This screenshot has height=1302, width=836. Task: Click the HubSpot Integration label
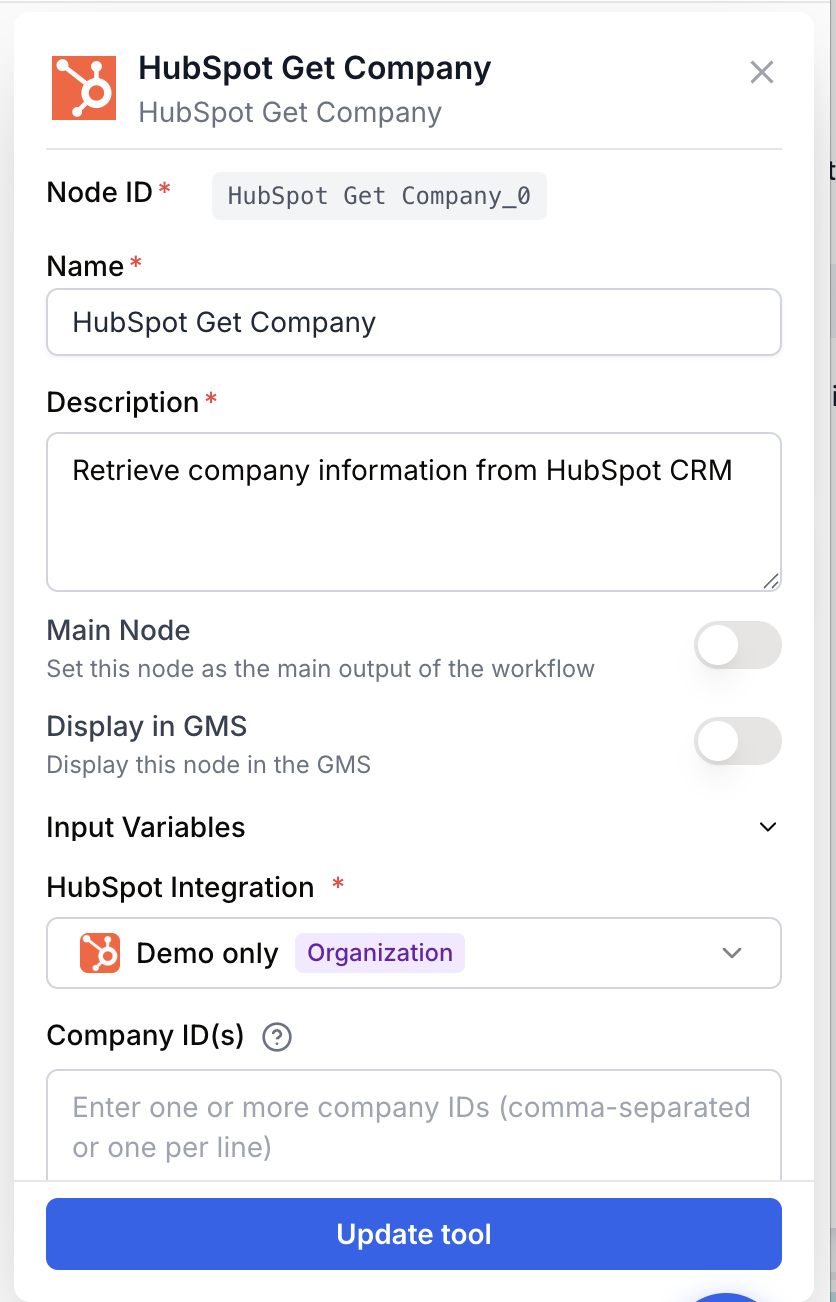[x=181, y=887]
